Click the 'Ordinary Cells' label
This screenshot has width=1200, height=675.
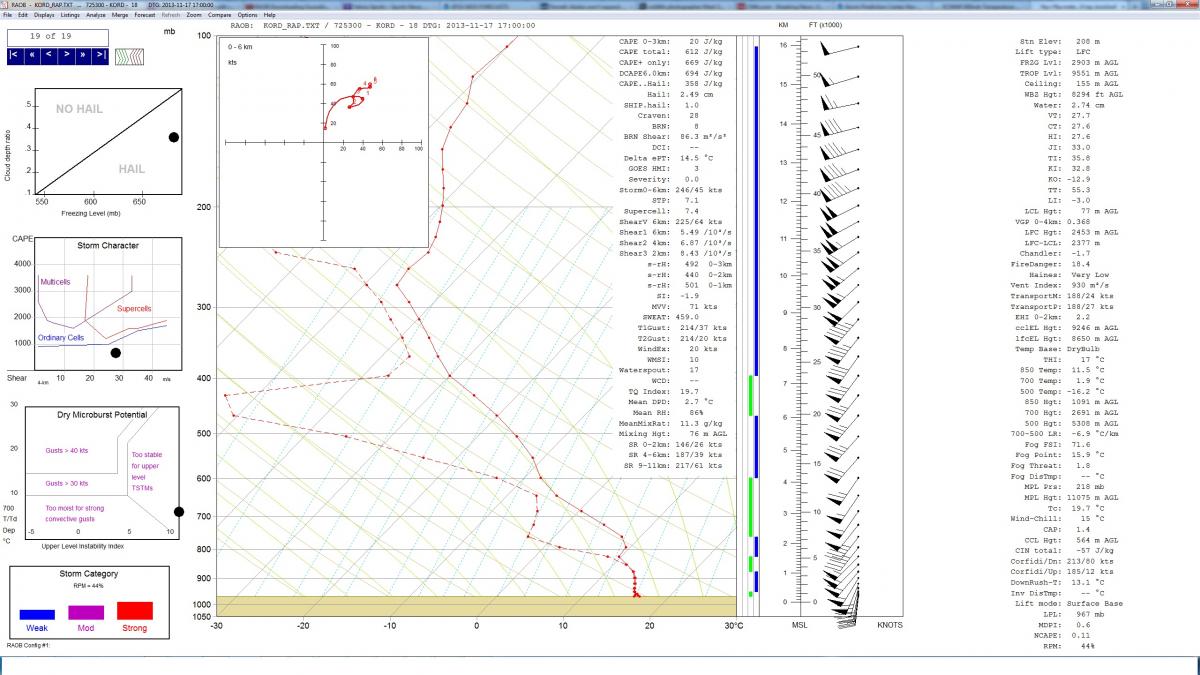(61, 338)
